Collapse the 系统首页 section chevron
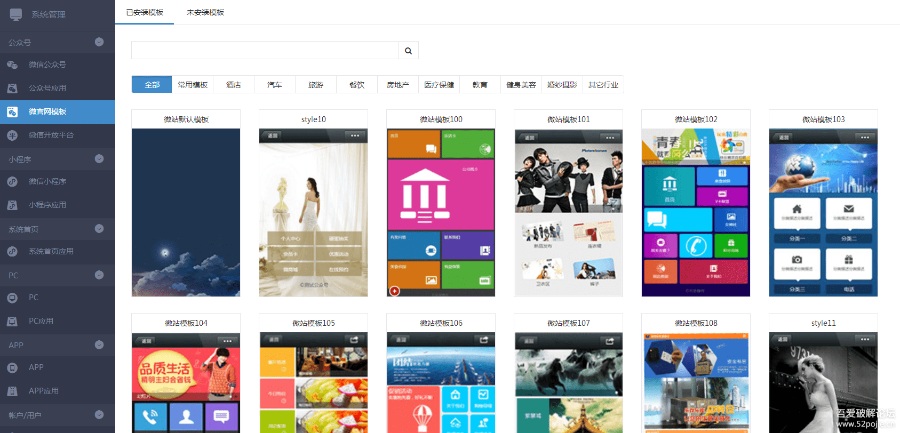The width and height of the screenshot is (900, 433). point(99,229)
